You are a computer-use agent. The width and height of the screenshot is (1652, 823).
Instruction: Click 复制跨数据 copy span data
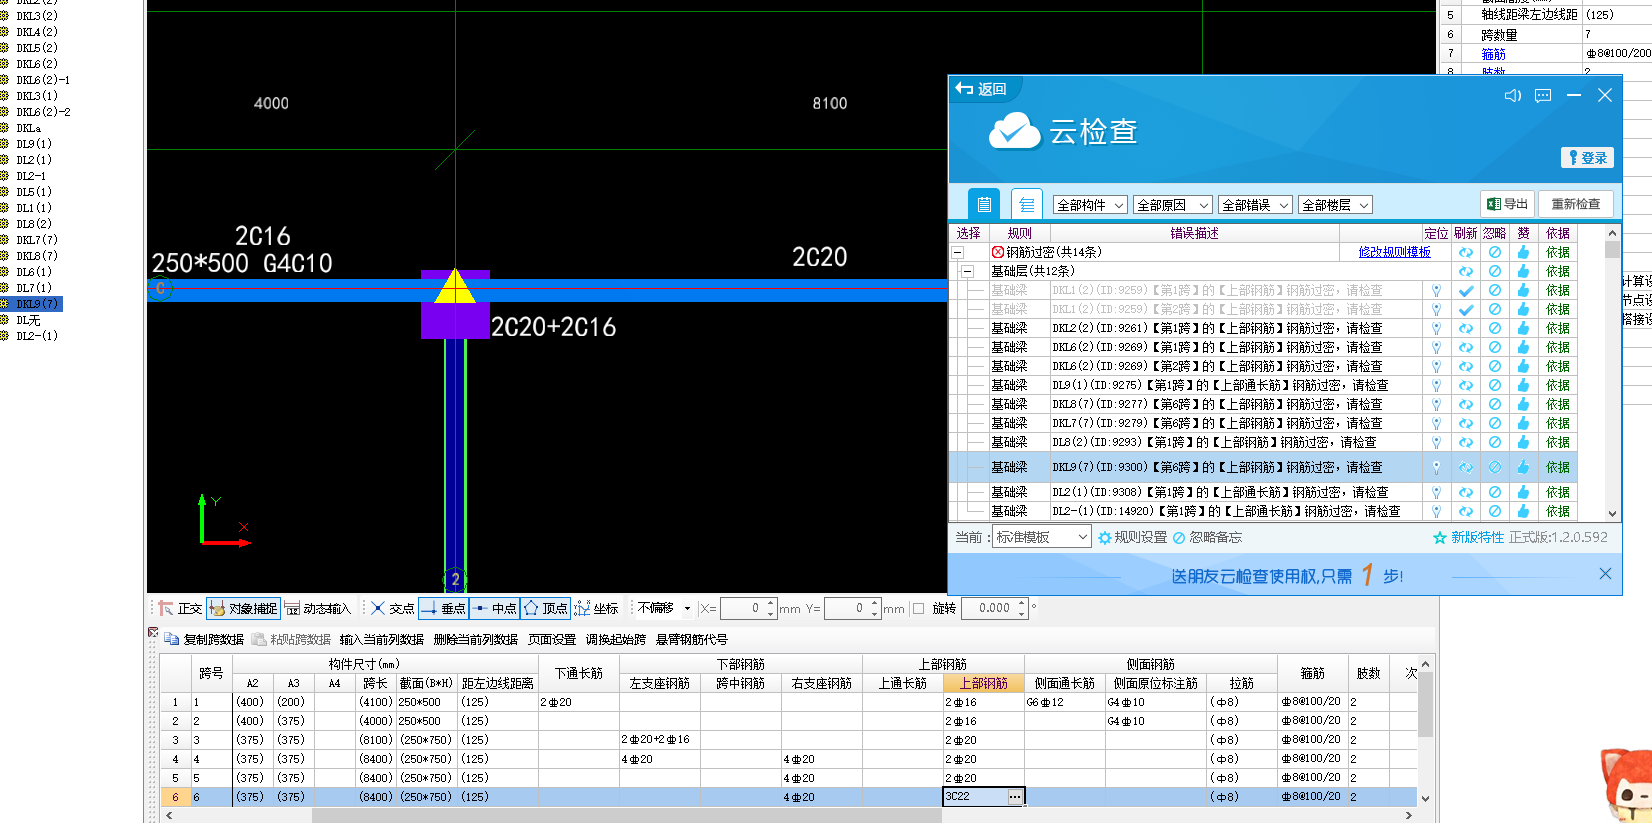[x=204, y=639]
